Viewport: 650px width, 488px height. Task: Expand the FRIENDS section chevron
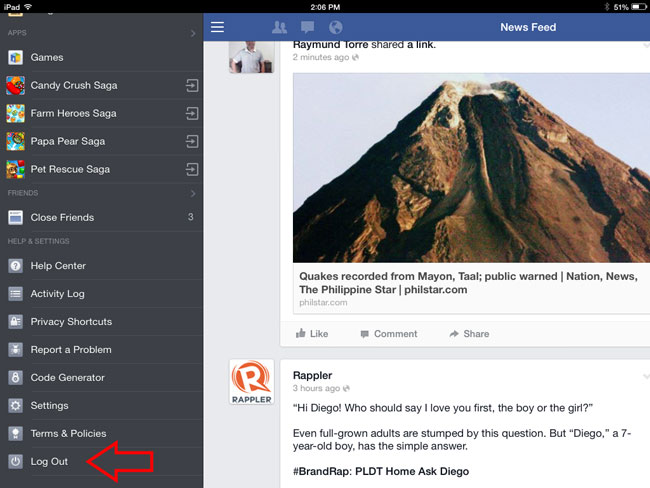coord(193,193)
